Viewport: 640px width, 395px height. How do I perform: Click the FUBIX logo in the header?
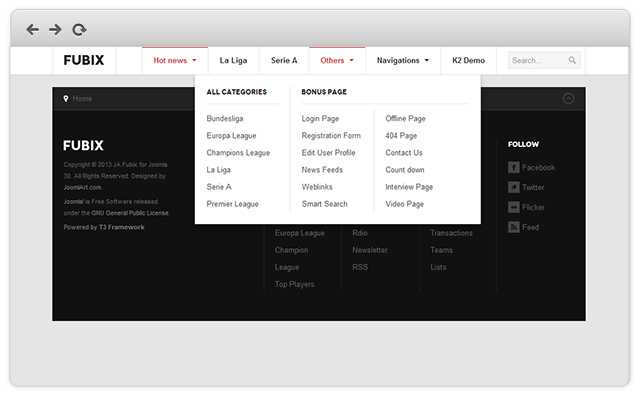(x=84, y=60)
